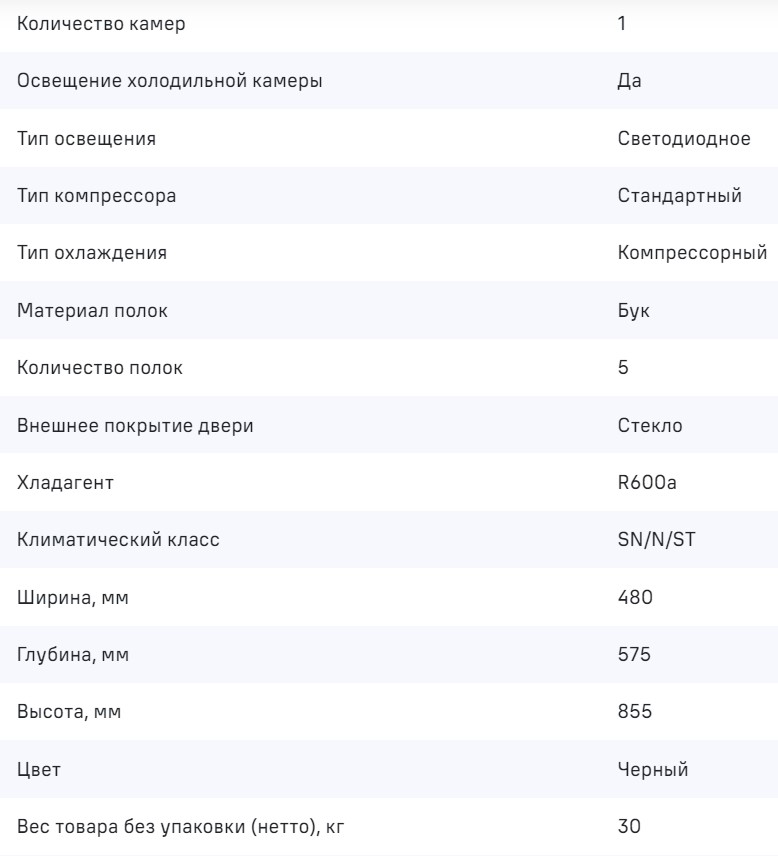Select the 'Бук' shelf material value
The height and width of the screenshot is (856, 778).
[x=634, y=311]
